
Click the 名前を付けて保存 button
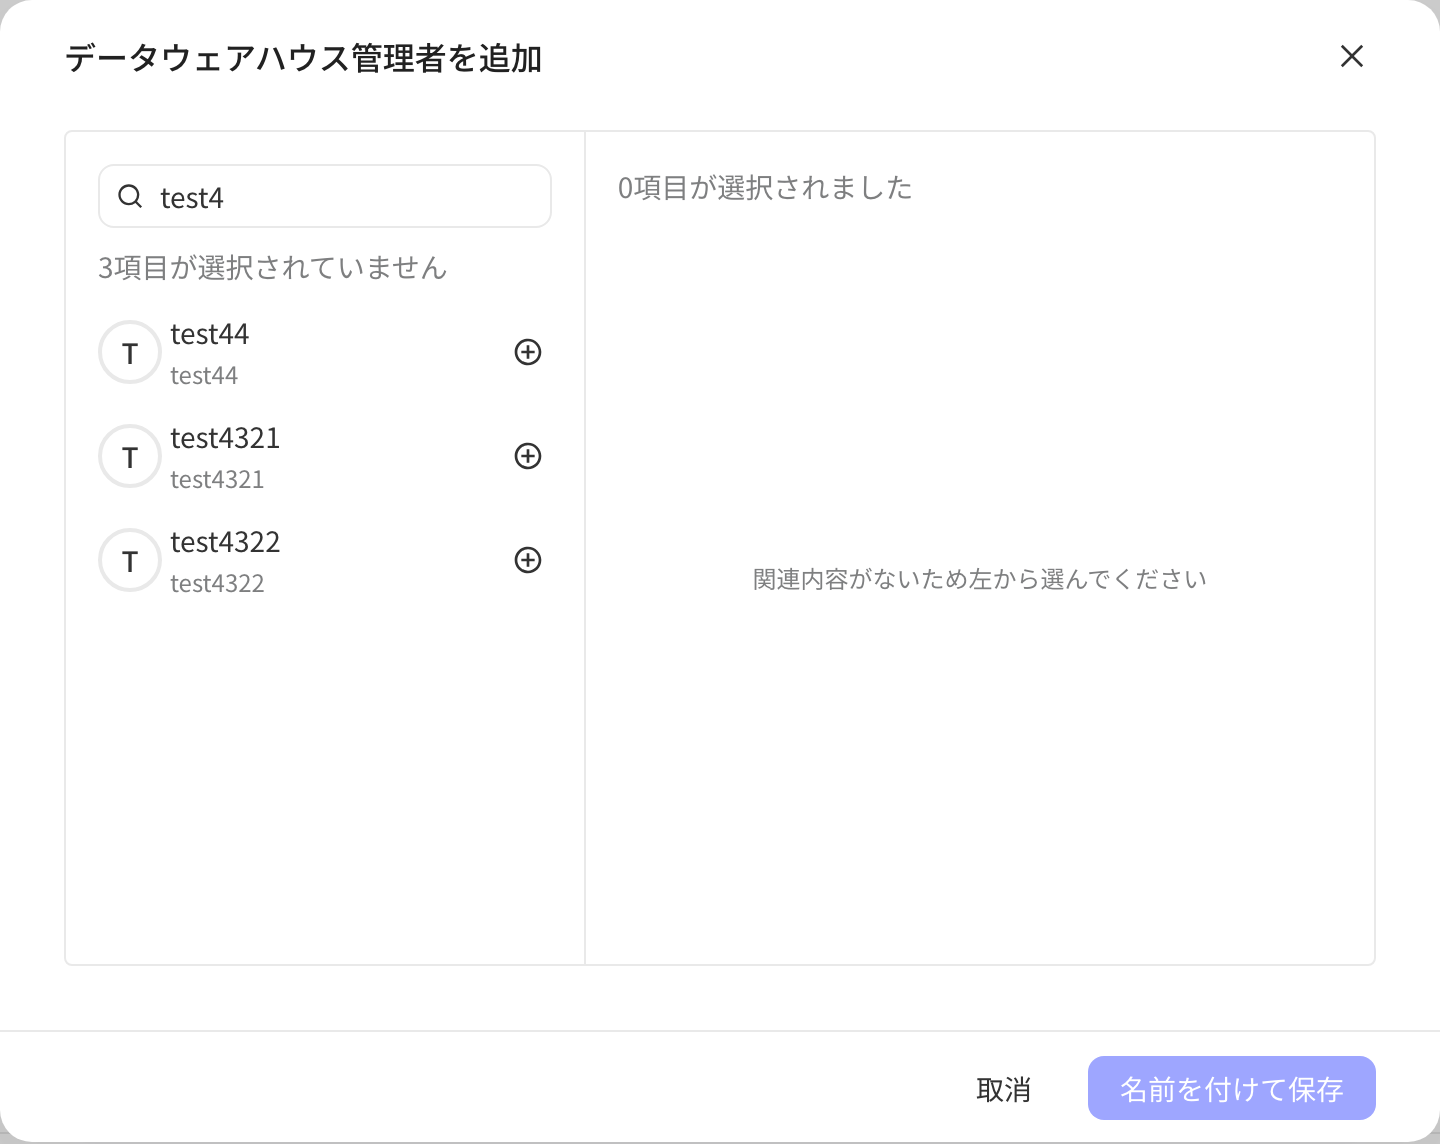pyautogui.click(x=1232, y=1088)
